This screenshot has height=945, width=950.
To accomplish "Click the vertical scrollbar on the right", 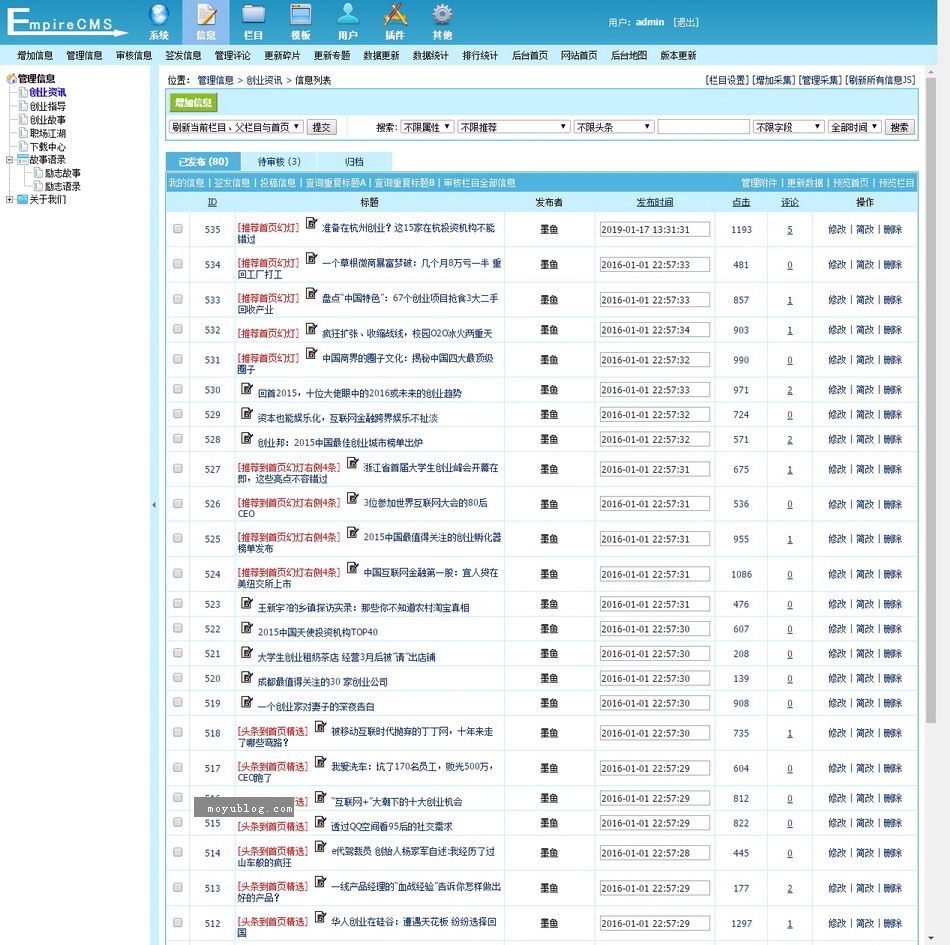I will click(x=930, y=400).
